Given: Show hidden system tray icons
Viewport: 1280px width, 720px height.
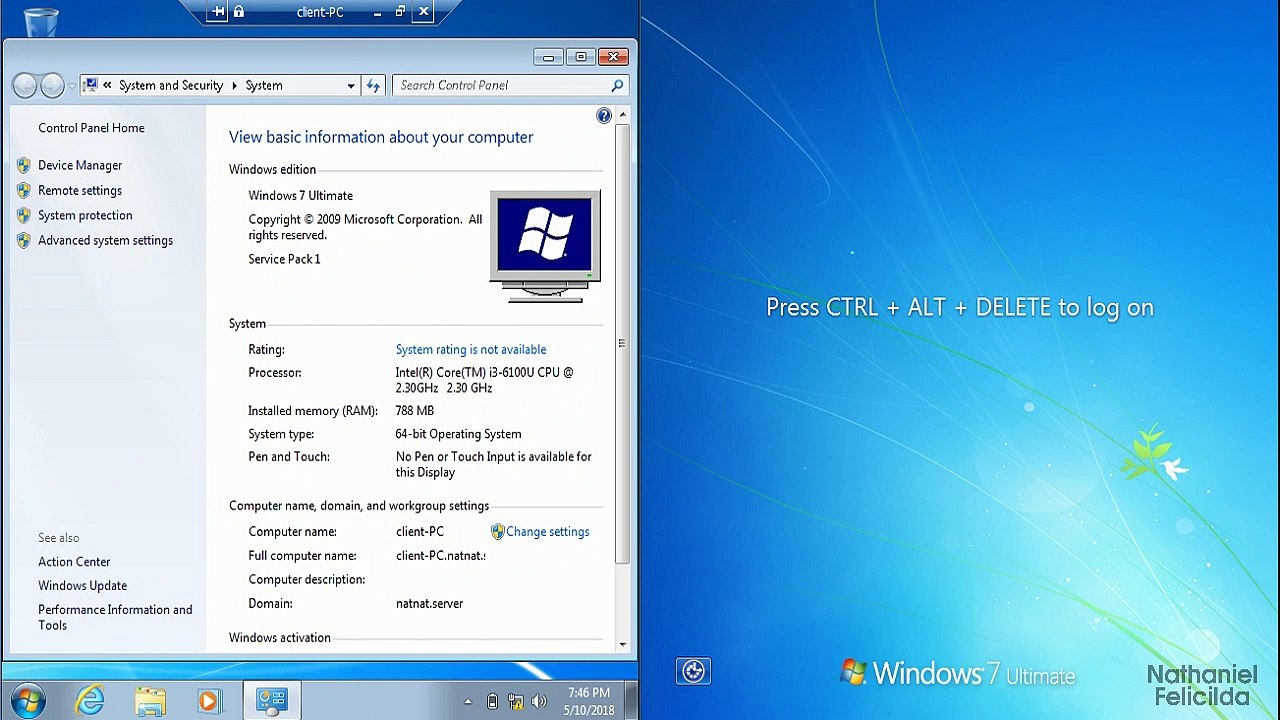Looking at the screenshot, I should (467, 701).
